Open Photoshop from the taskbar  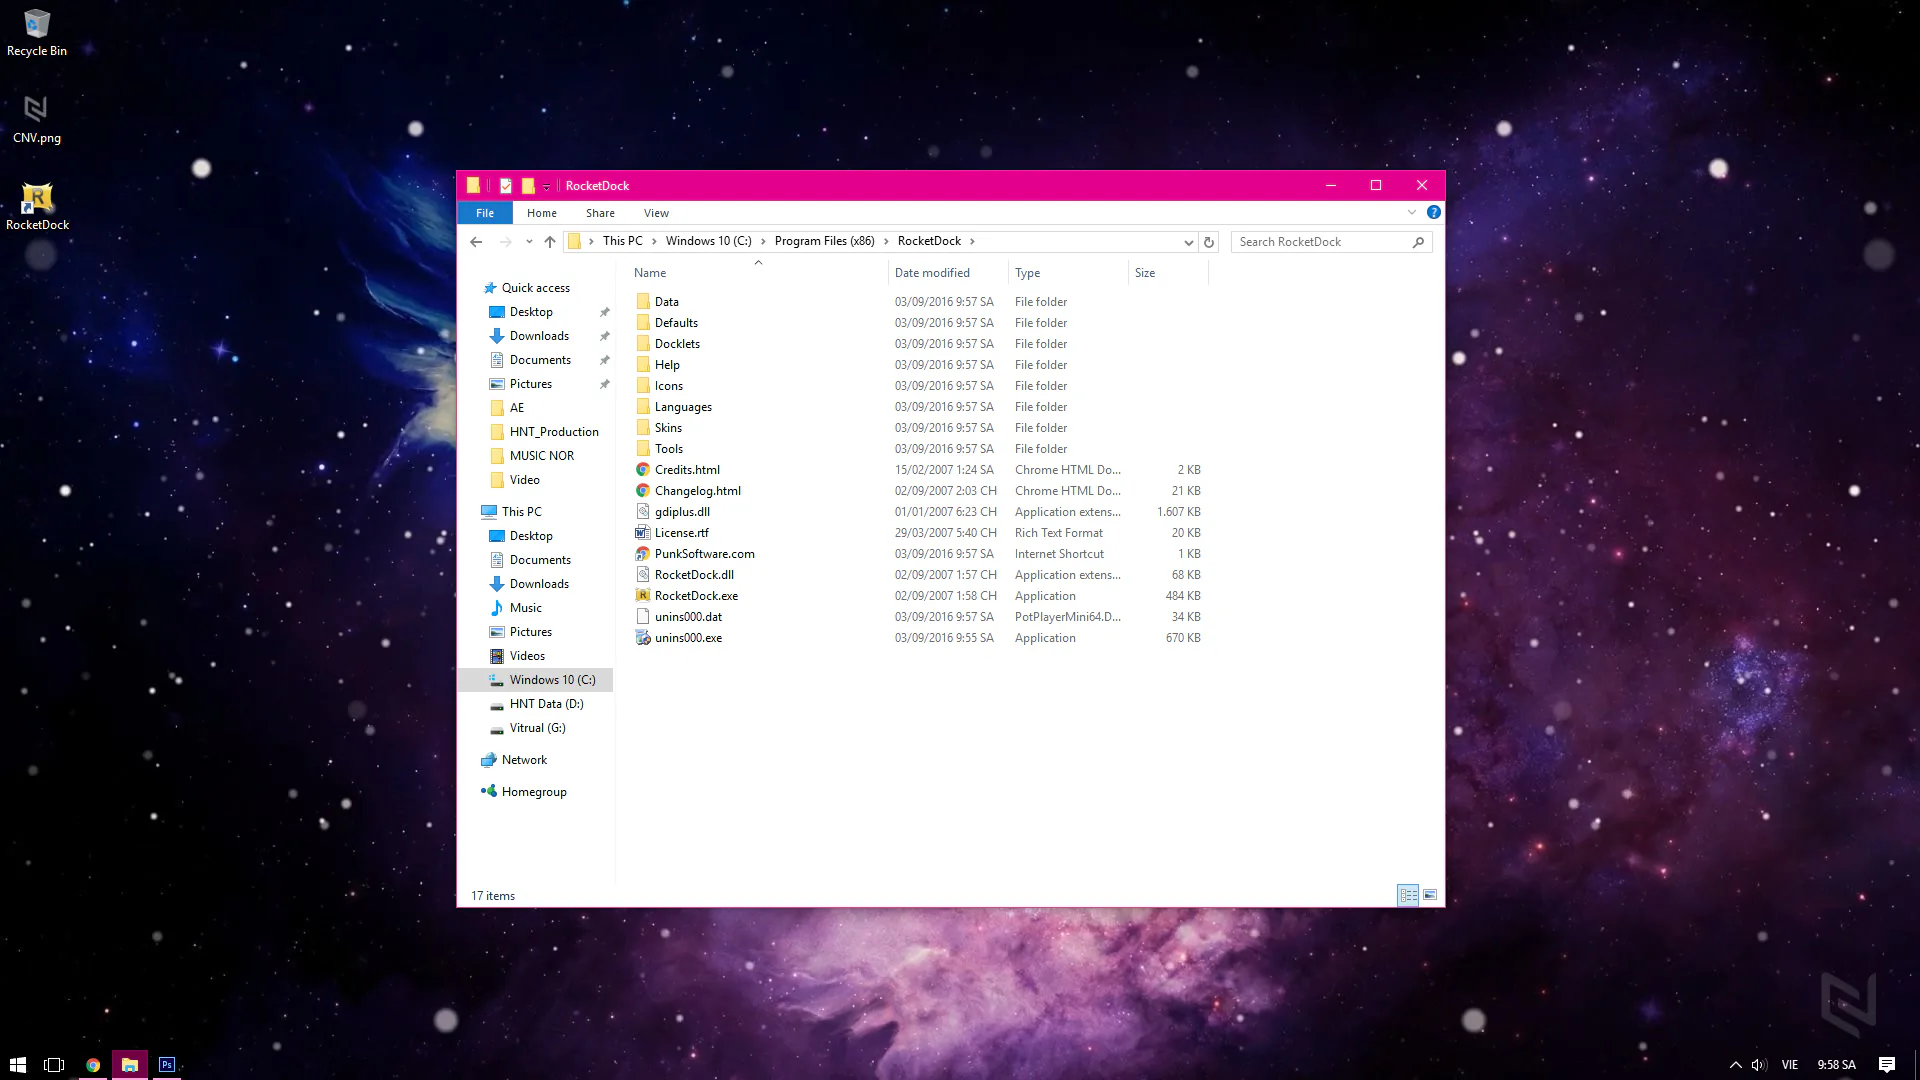167,1065
